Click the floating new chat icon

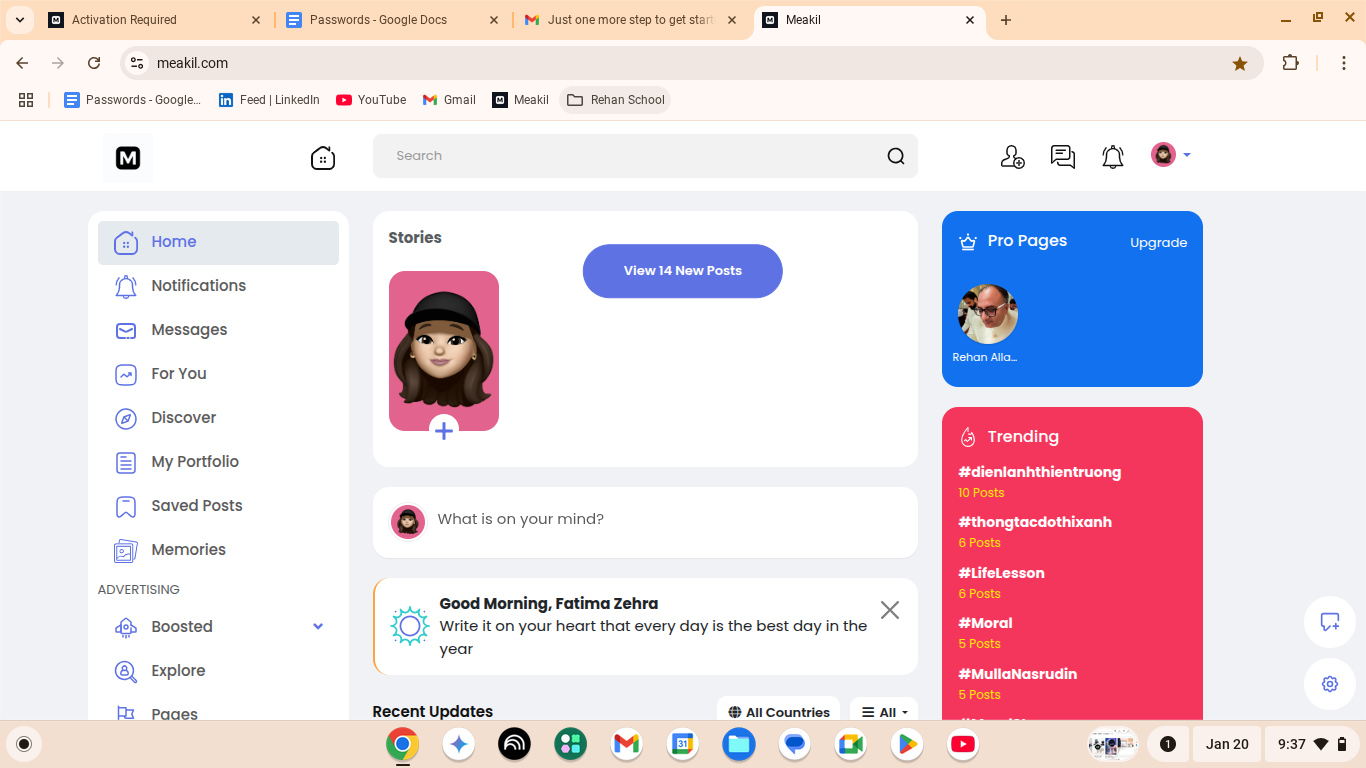click(1329, 622)
